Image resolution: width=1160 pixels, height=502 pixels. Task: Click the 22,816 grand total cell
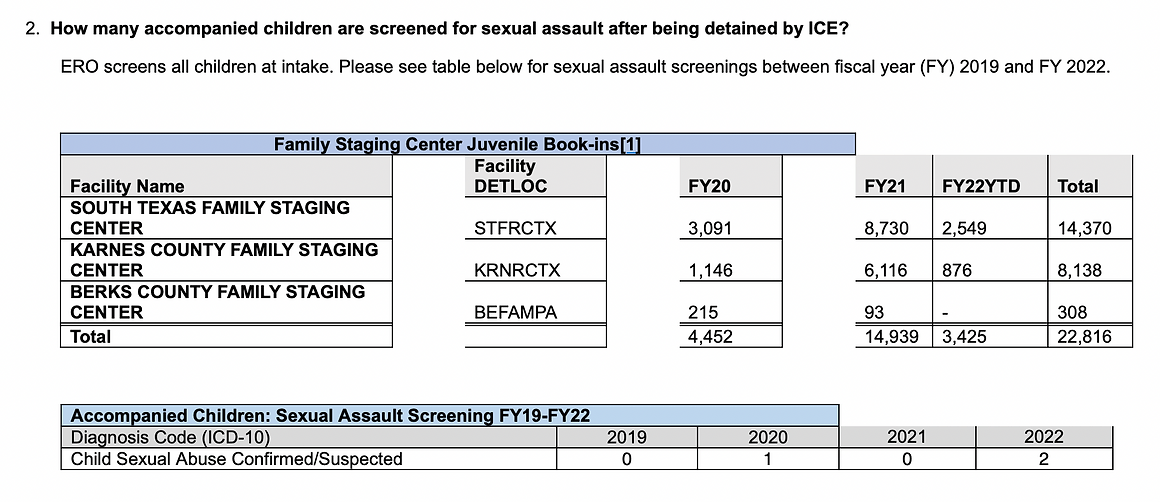point(1085,337)
